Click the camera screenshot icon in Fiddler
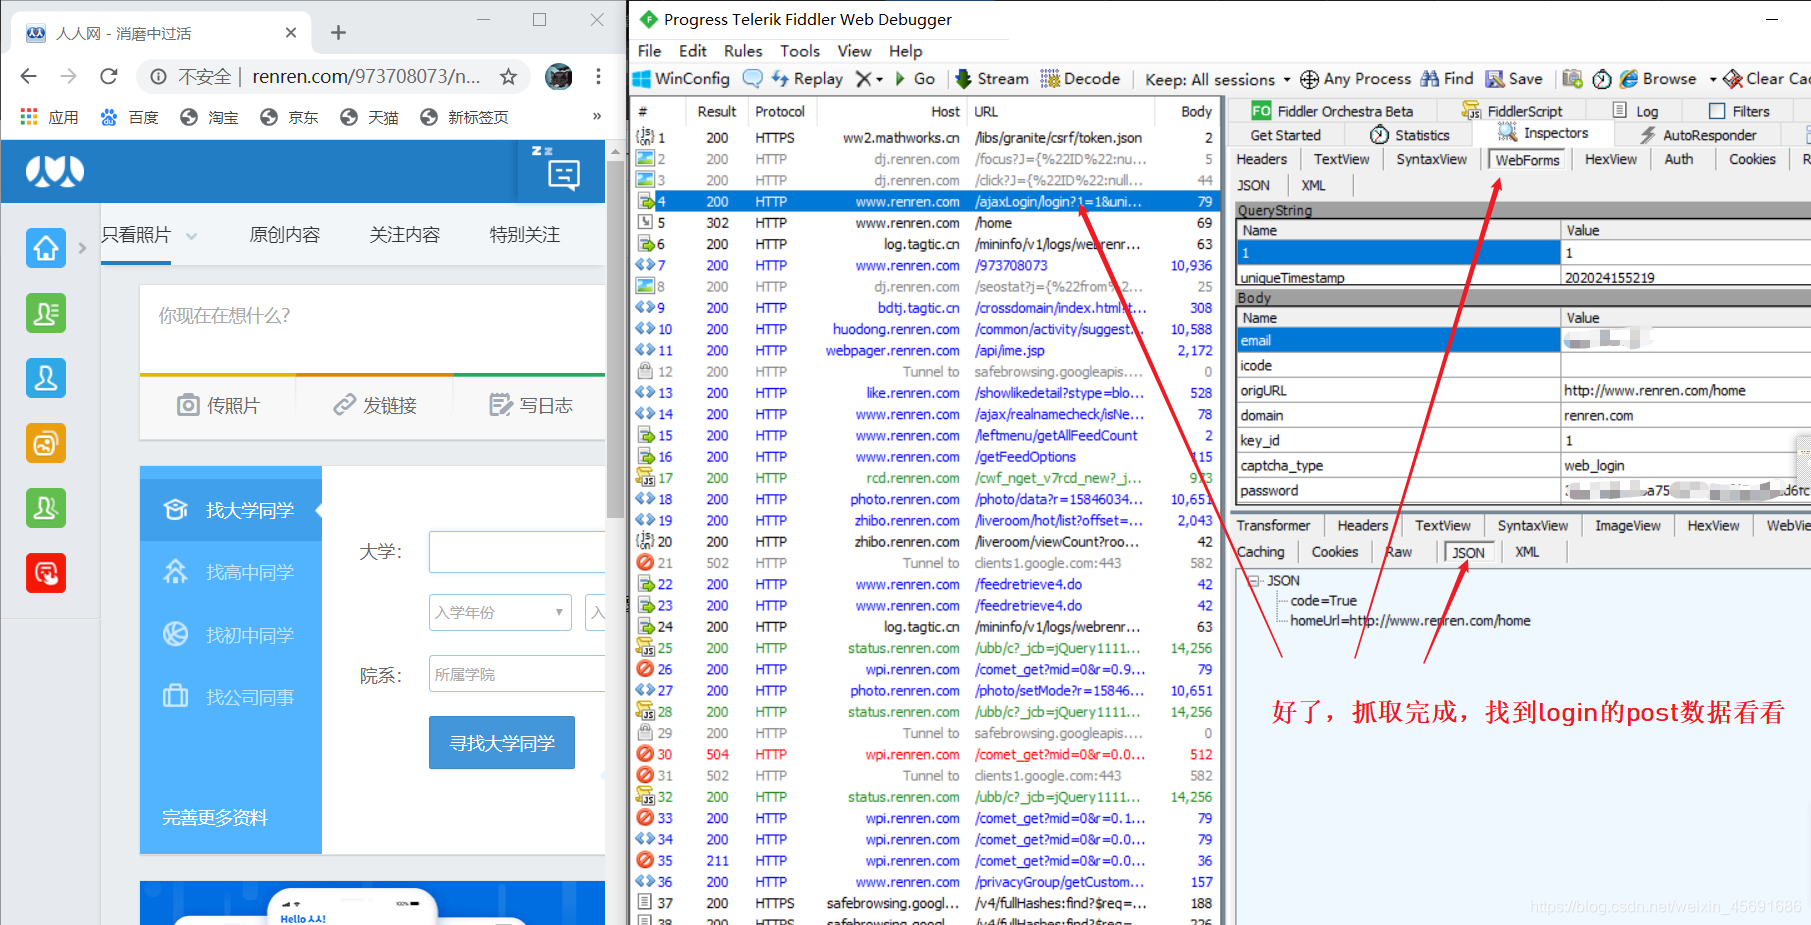The image size is (1811, 925). (x=1573, y=79)
